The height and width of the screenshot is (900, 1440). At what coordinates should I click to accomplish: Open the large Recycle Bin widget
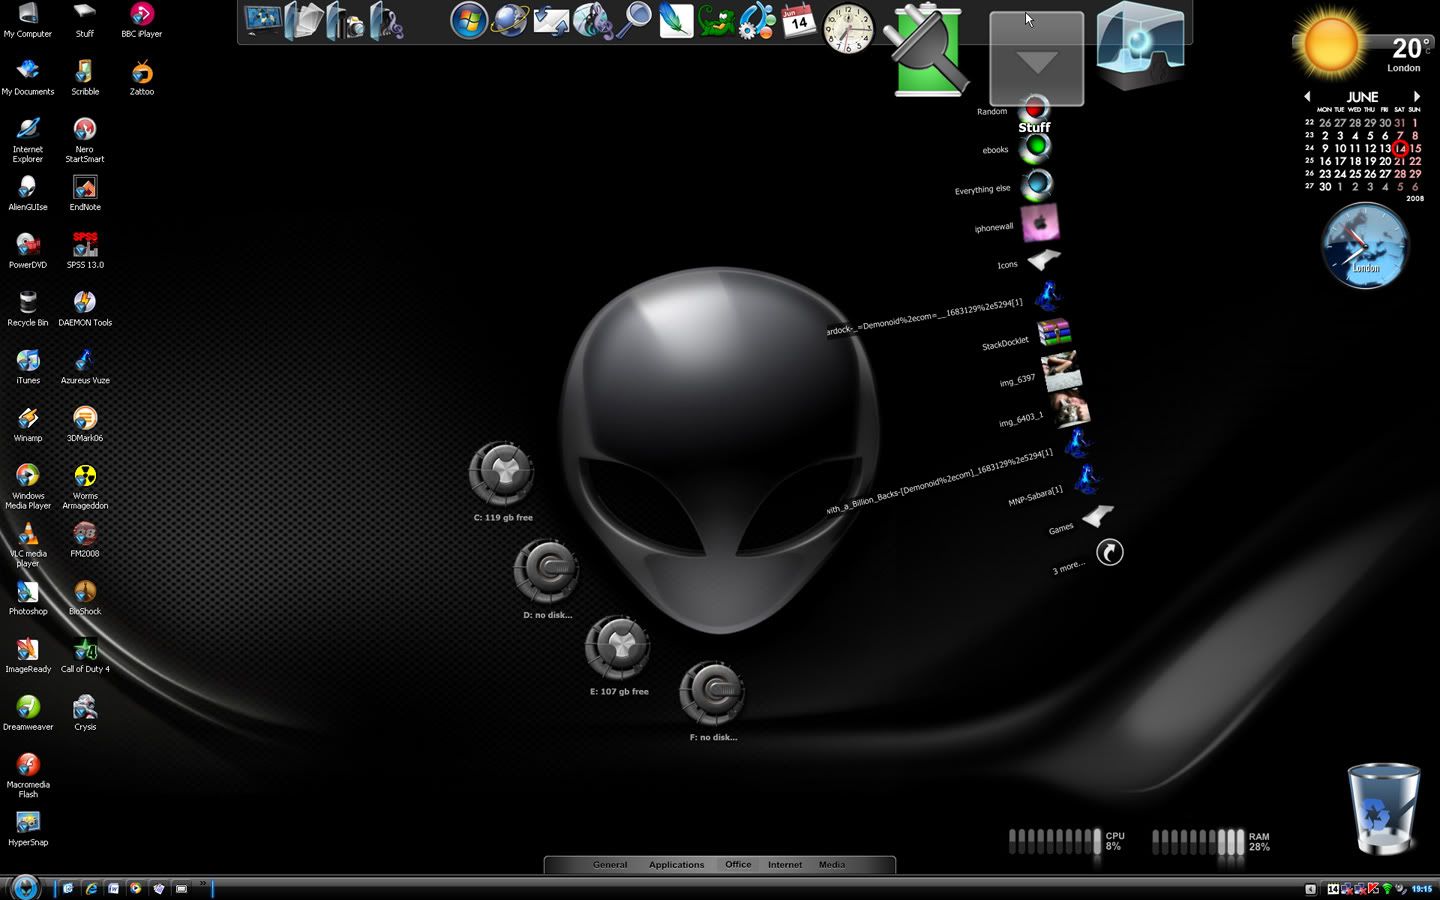coord(1384,808)
